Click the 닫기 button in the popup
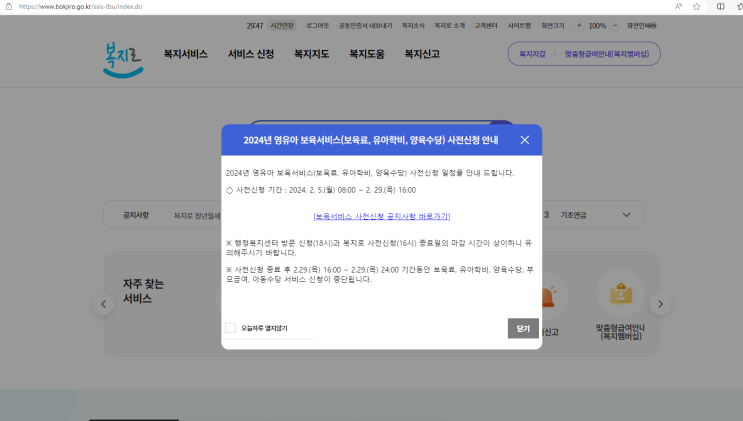Viewport: 743px width, 421px height. pyautogui.click(x=523, y=328)
